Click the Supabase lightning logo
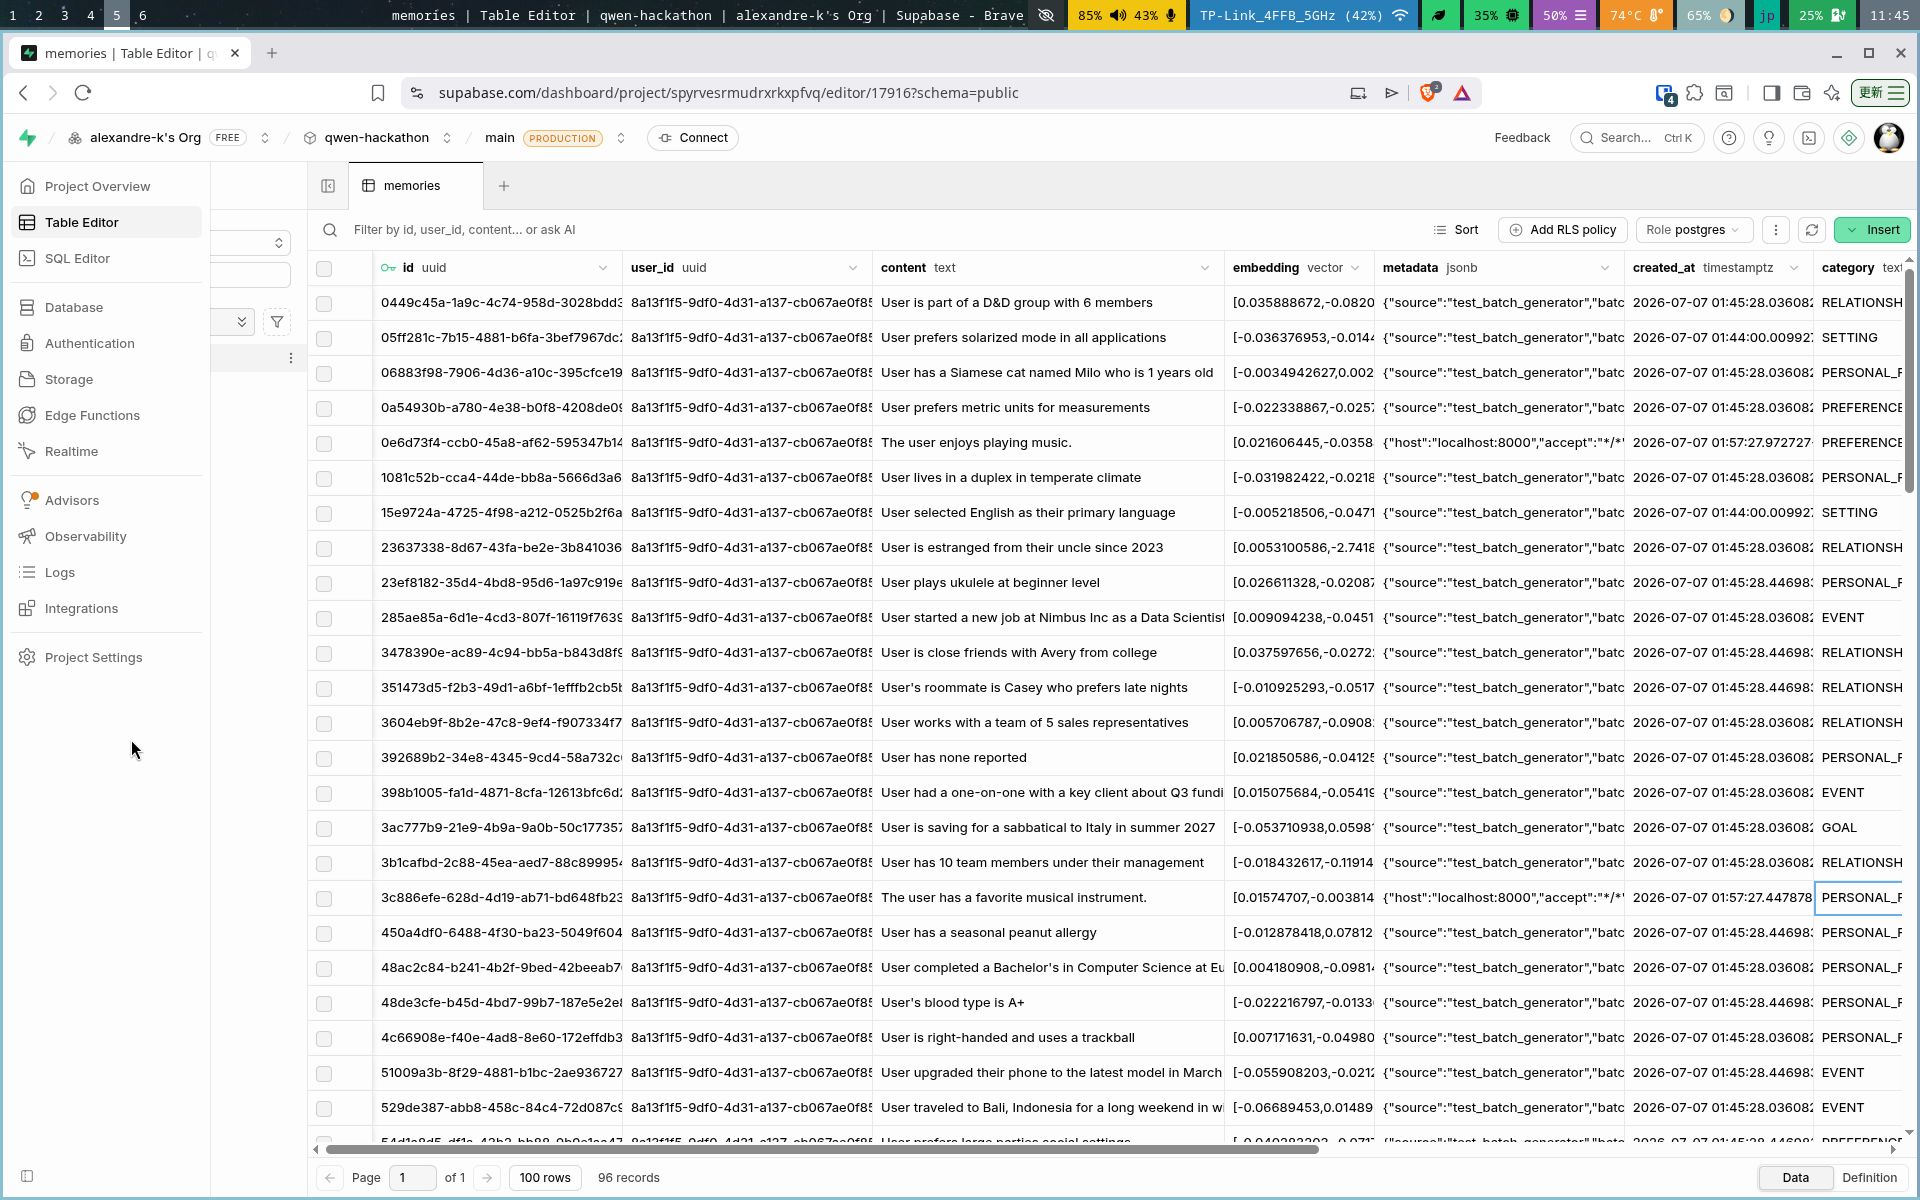 pyautogui.click(x=28, y=138)
